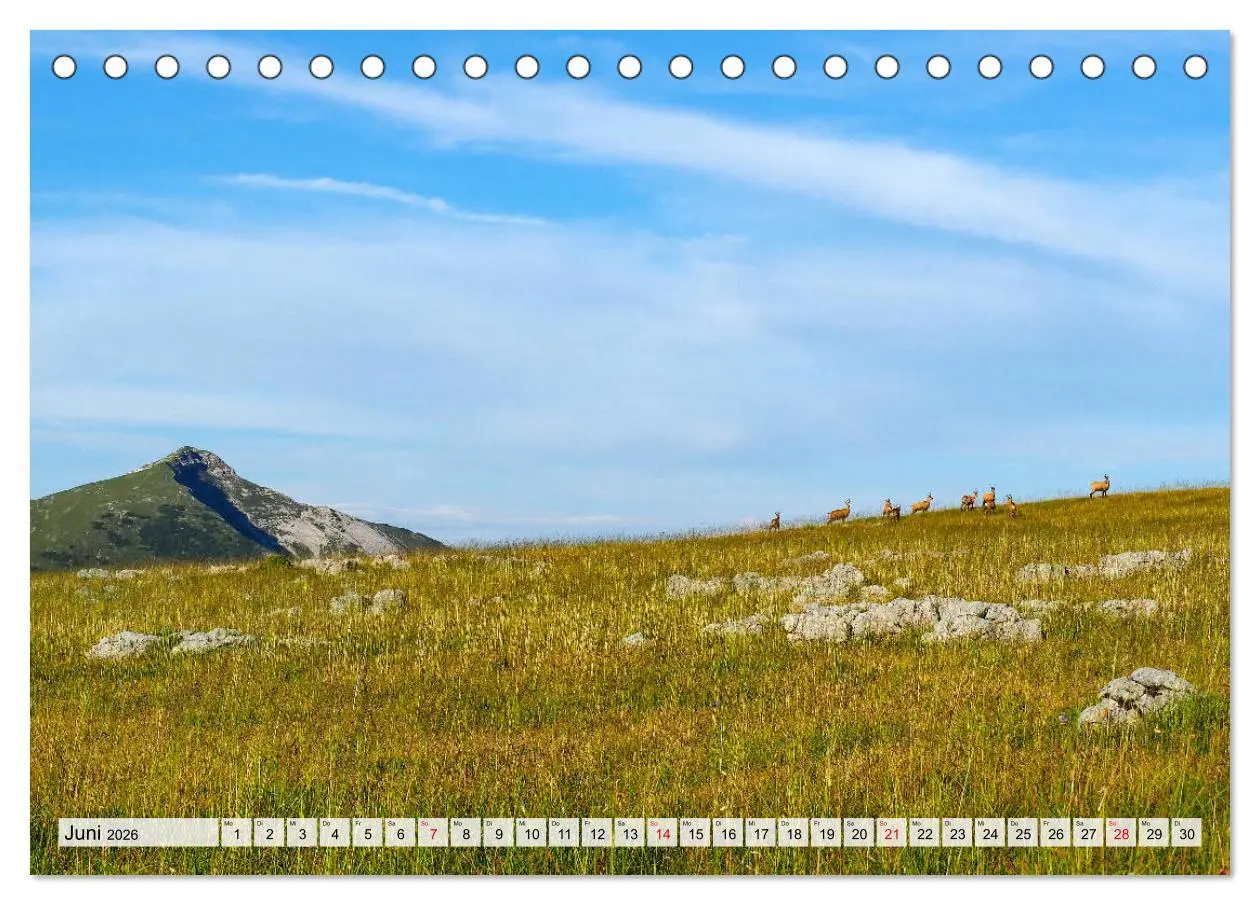Select day 8 in the calendar strip

point(466,833)
